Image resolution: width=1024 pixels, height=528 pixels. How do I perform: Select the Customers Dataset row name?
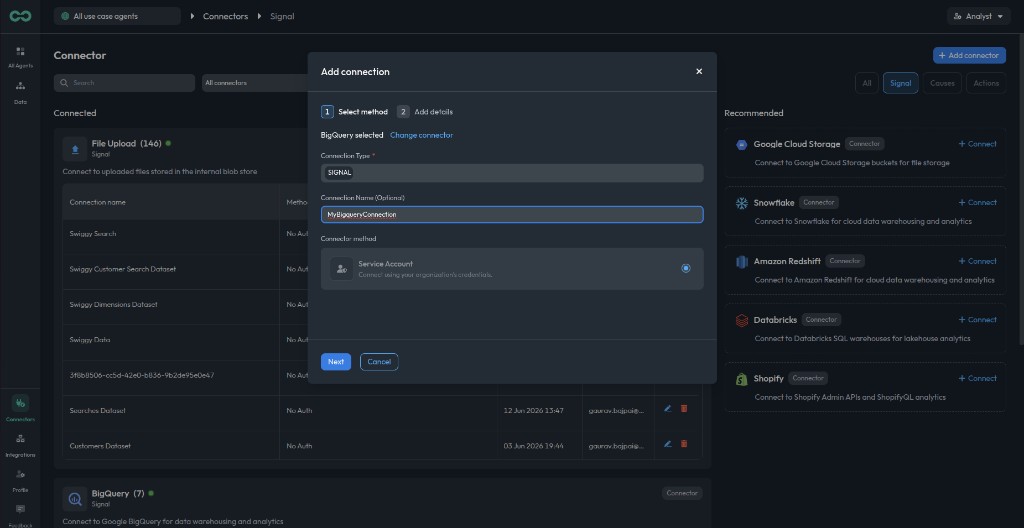pyautogui.click(x=100, y=446)
